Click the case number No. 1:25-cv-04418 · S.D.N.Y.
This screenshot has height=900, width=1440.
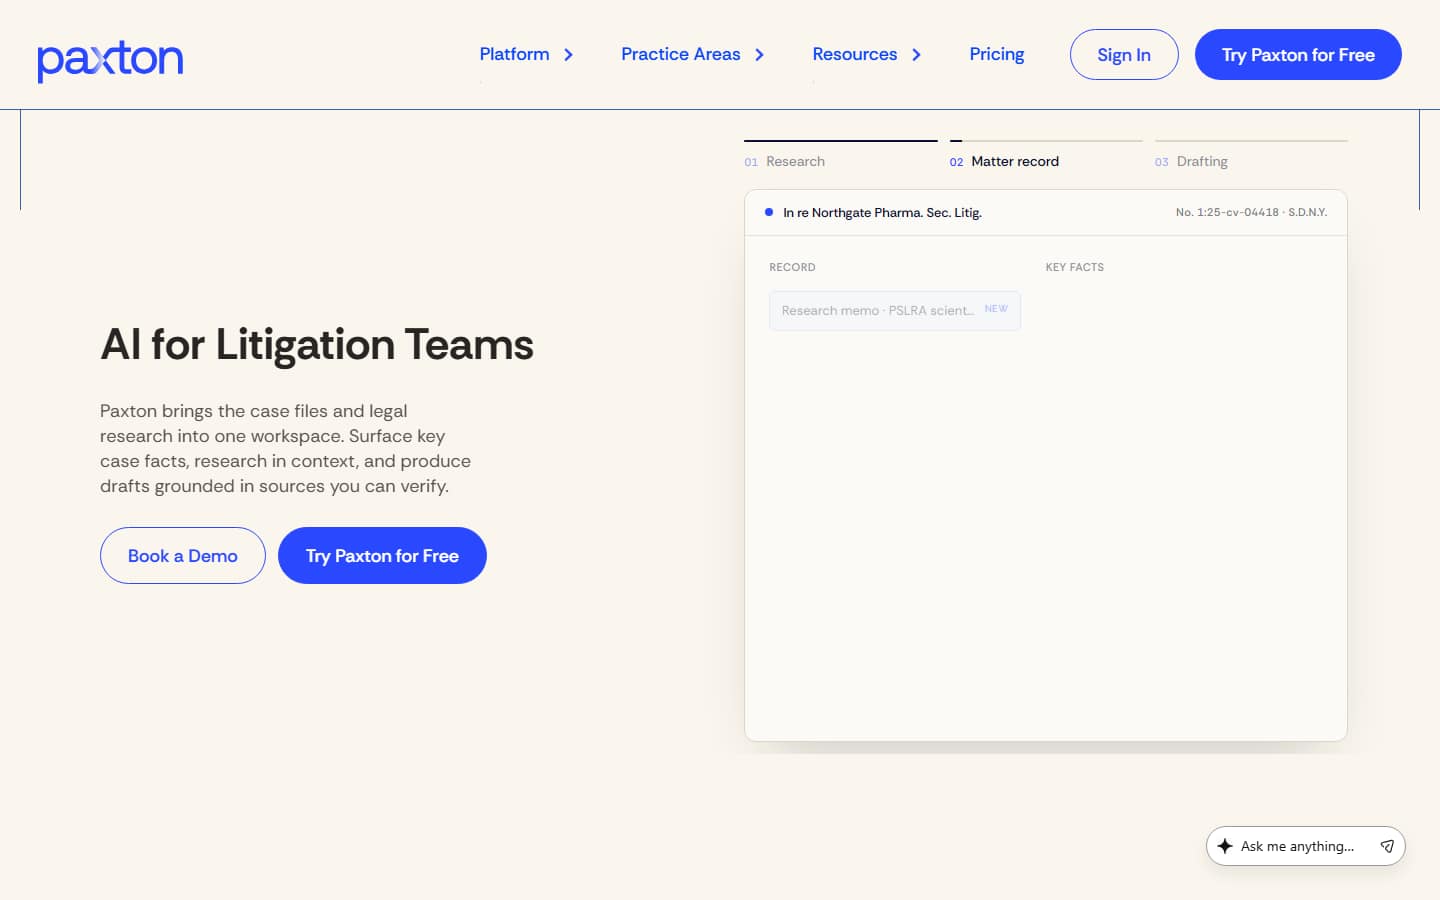click(1252, 213)
